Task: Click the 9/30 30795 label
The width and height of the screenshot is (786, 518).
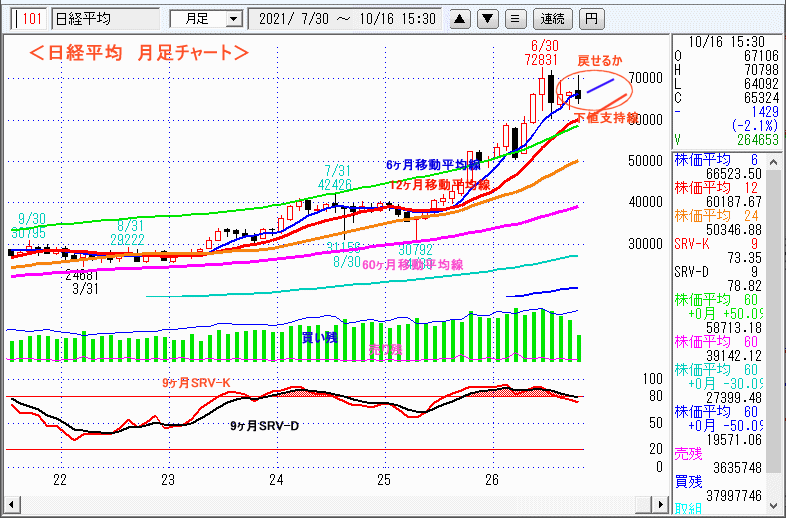Action: pyautogui.click(x=29, y=226)
